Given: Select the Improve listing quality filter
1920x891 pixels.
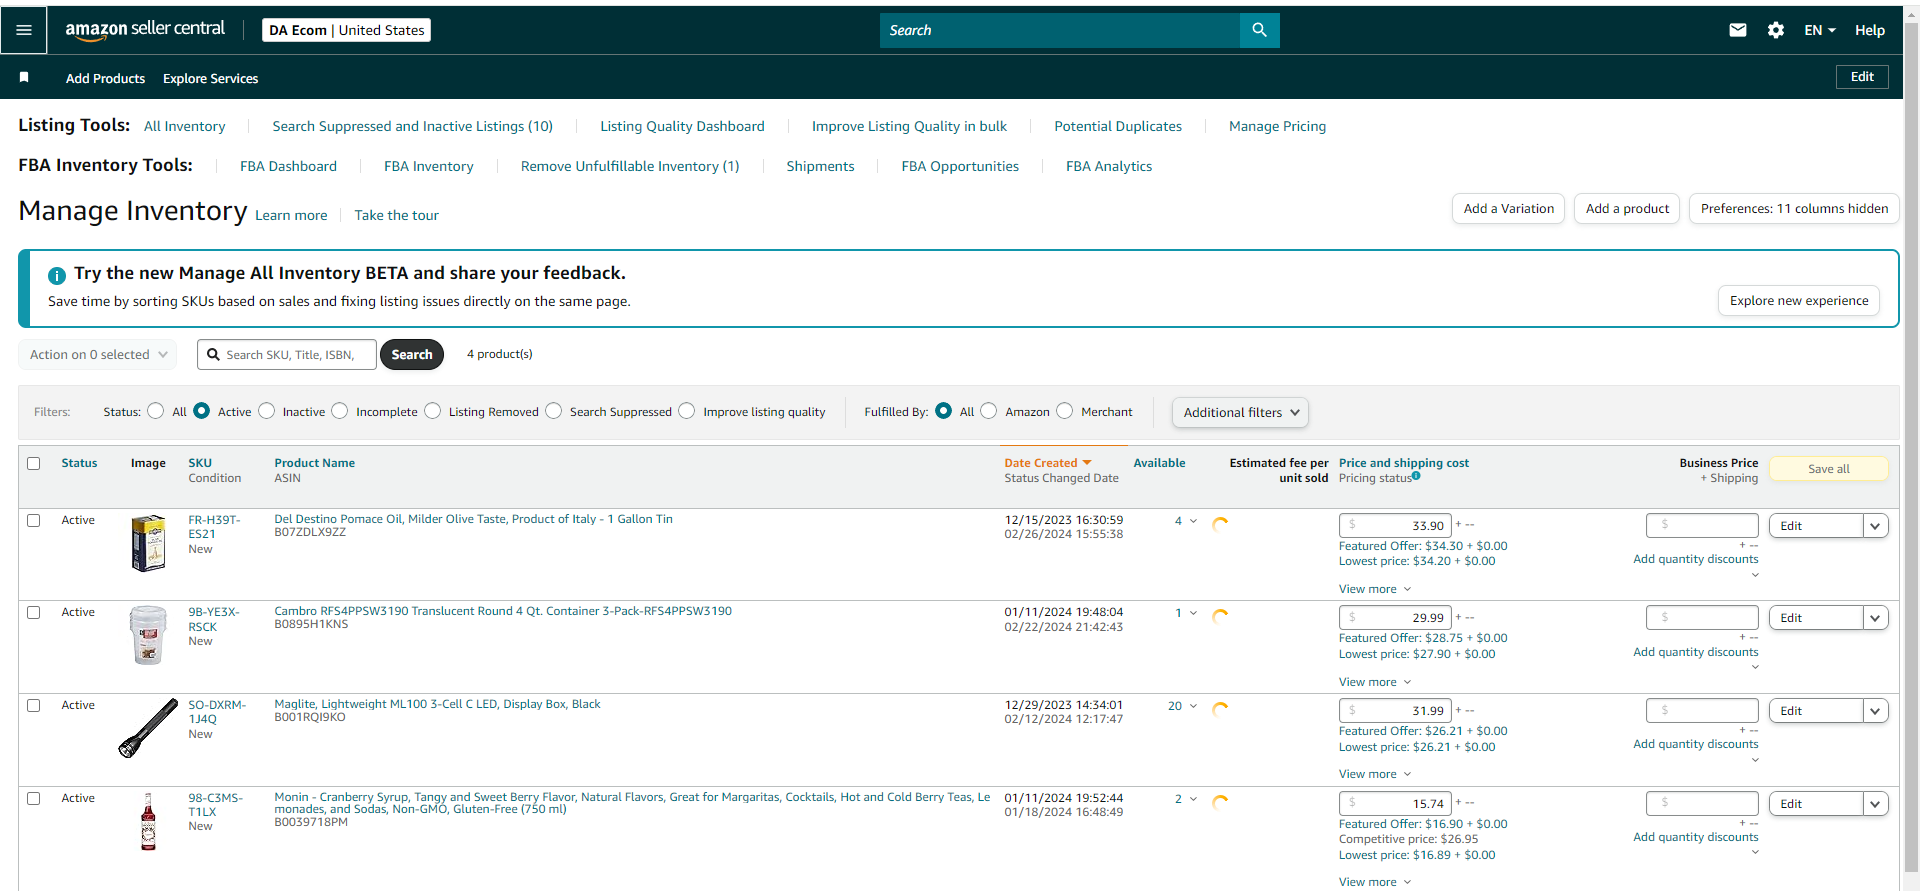Looking at the screenshot, I should pos(687,411).
